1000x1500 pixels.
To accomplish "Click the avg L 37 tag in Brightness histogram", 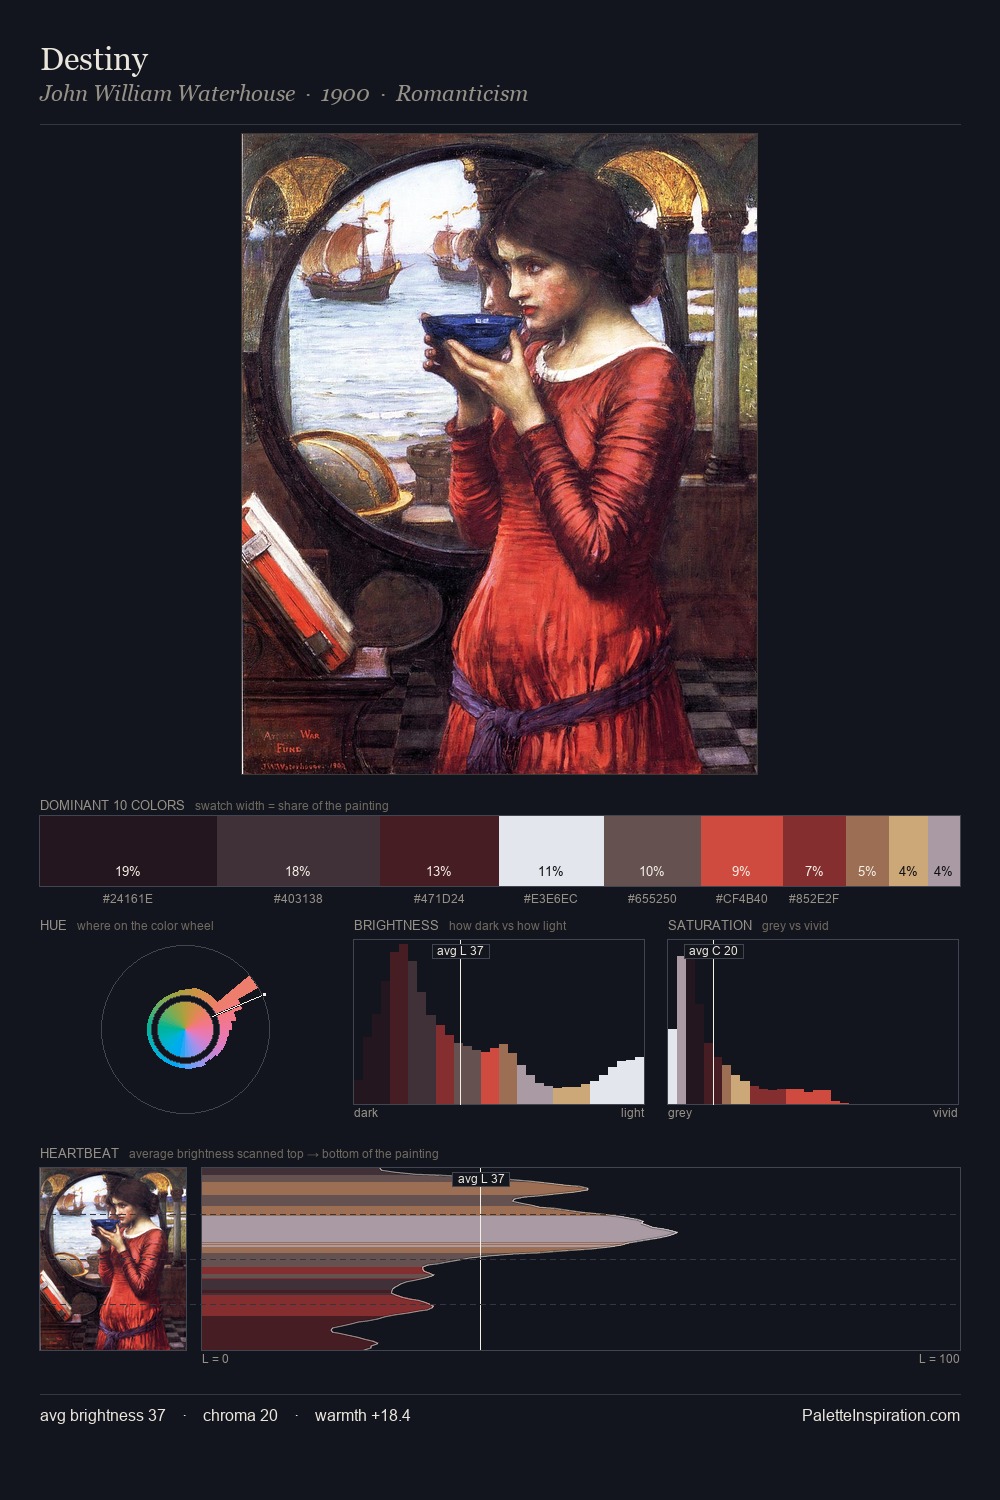I will [x=460, y=951].
